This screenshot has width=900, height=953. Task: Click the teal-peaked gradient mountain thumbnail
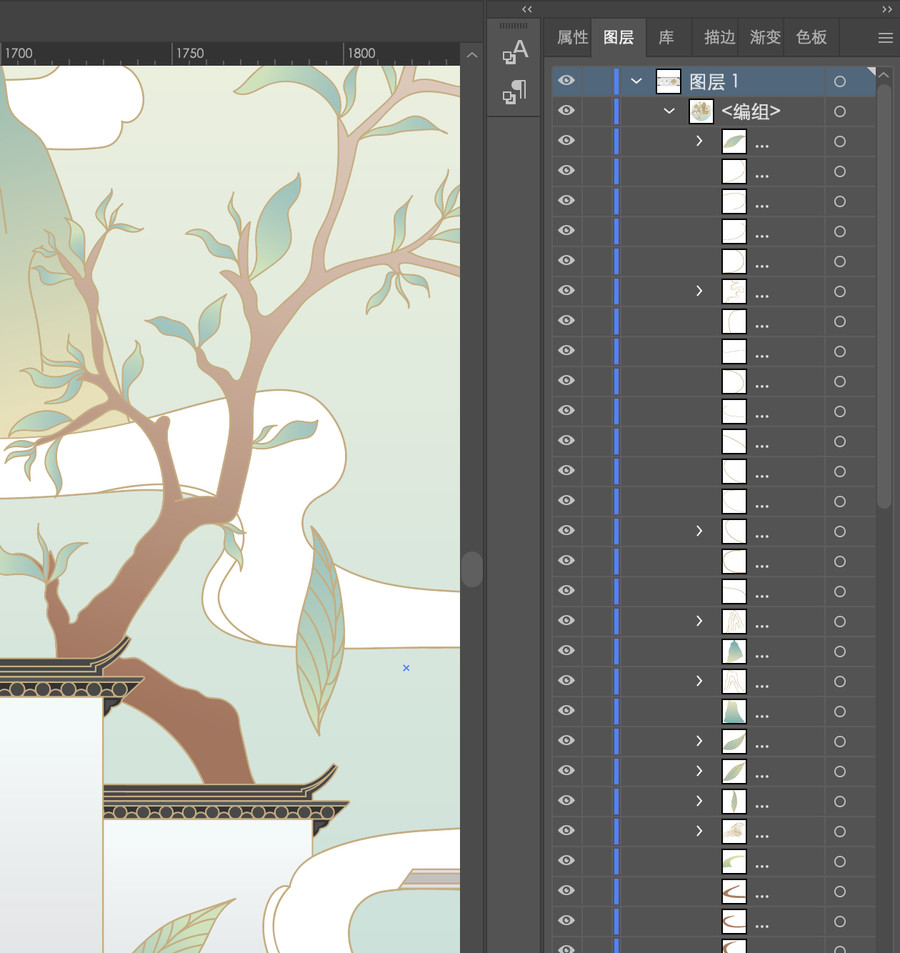(x=734, y=651)
